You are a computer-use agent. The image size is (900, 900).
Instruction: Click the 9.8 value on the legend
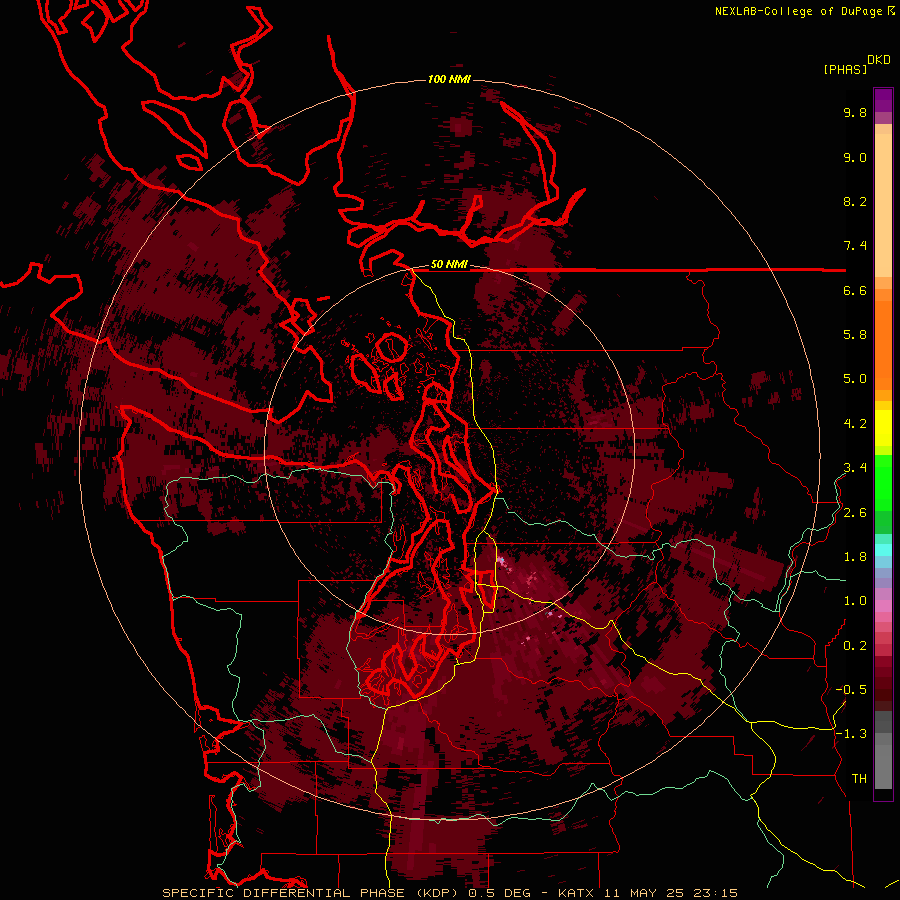855,112
